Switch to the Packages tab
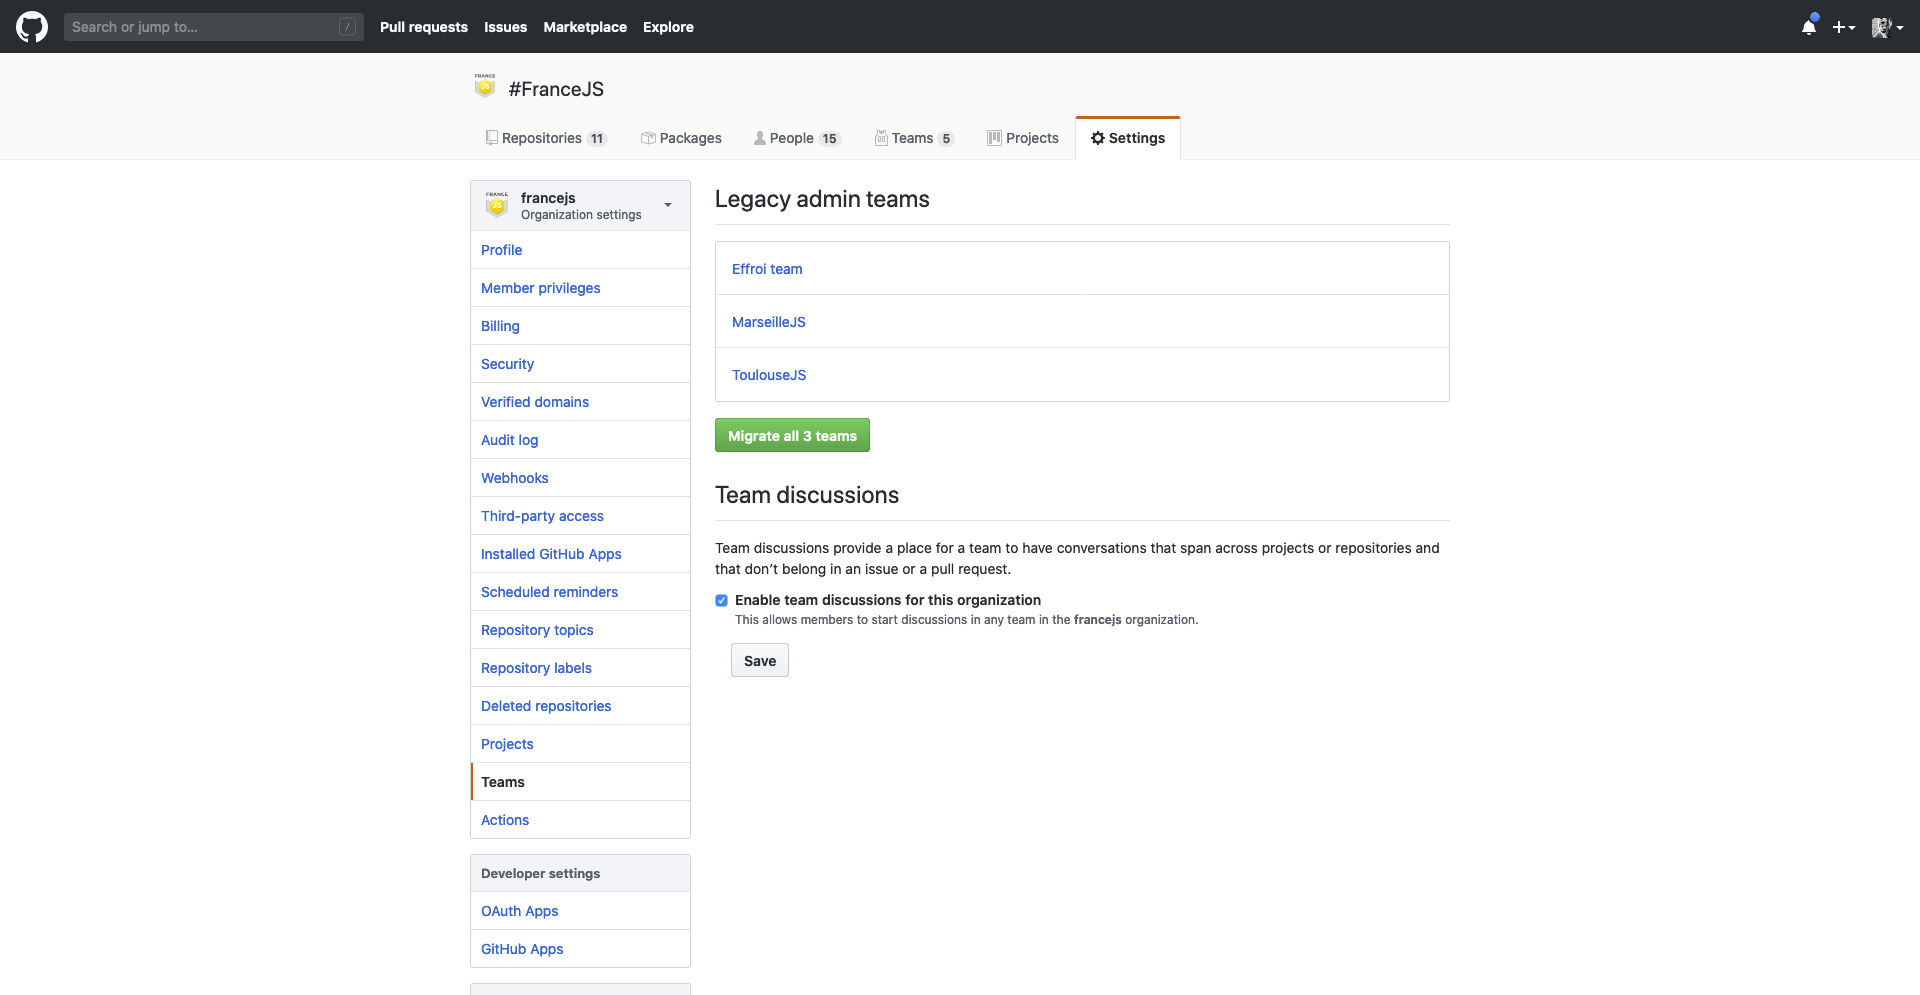 [x=681, y=138]
